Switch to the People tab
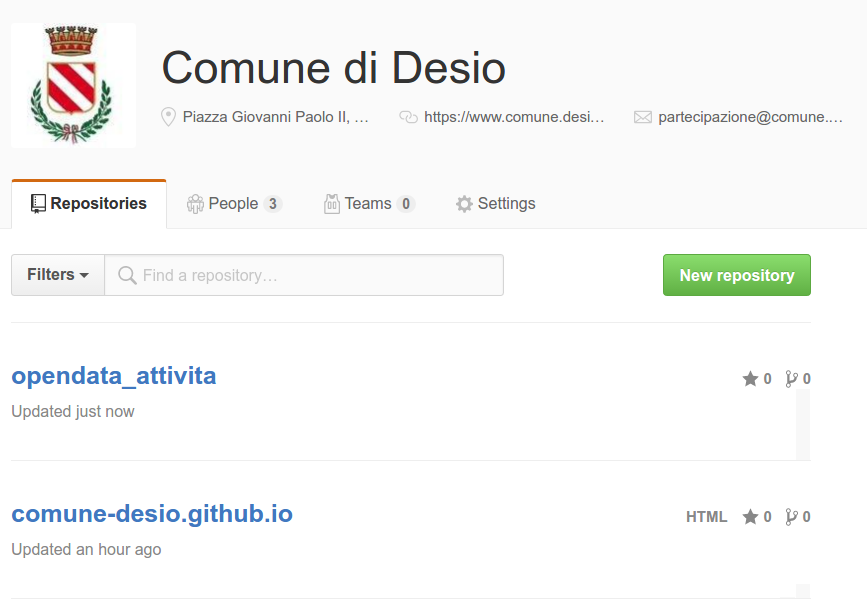This screenshot has height=613, width=867. [x=234, y=204]
